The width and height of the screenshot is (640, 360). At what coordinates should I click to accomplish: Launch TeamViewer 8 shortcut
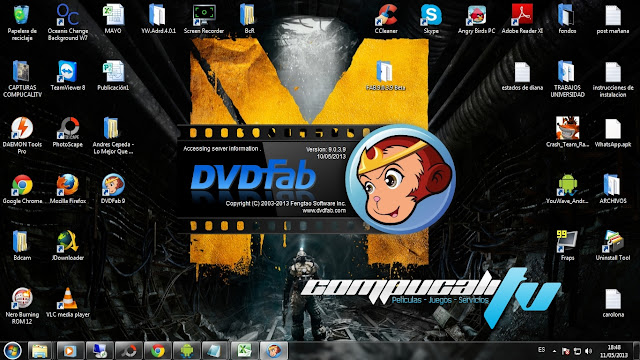pyautogui.click(x=67, y=71)
